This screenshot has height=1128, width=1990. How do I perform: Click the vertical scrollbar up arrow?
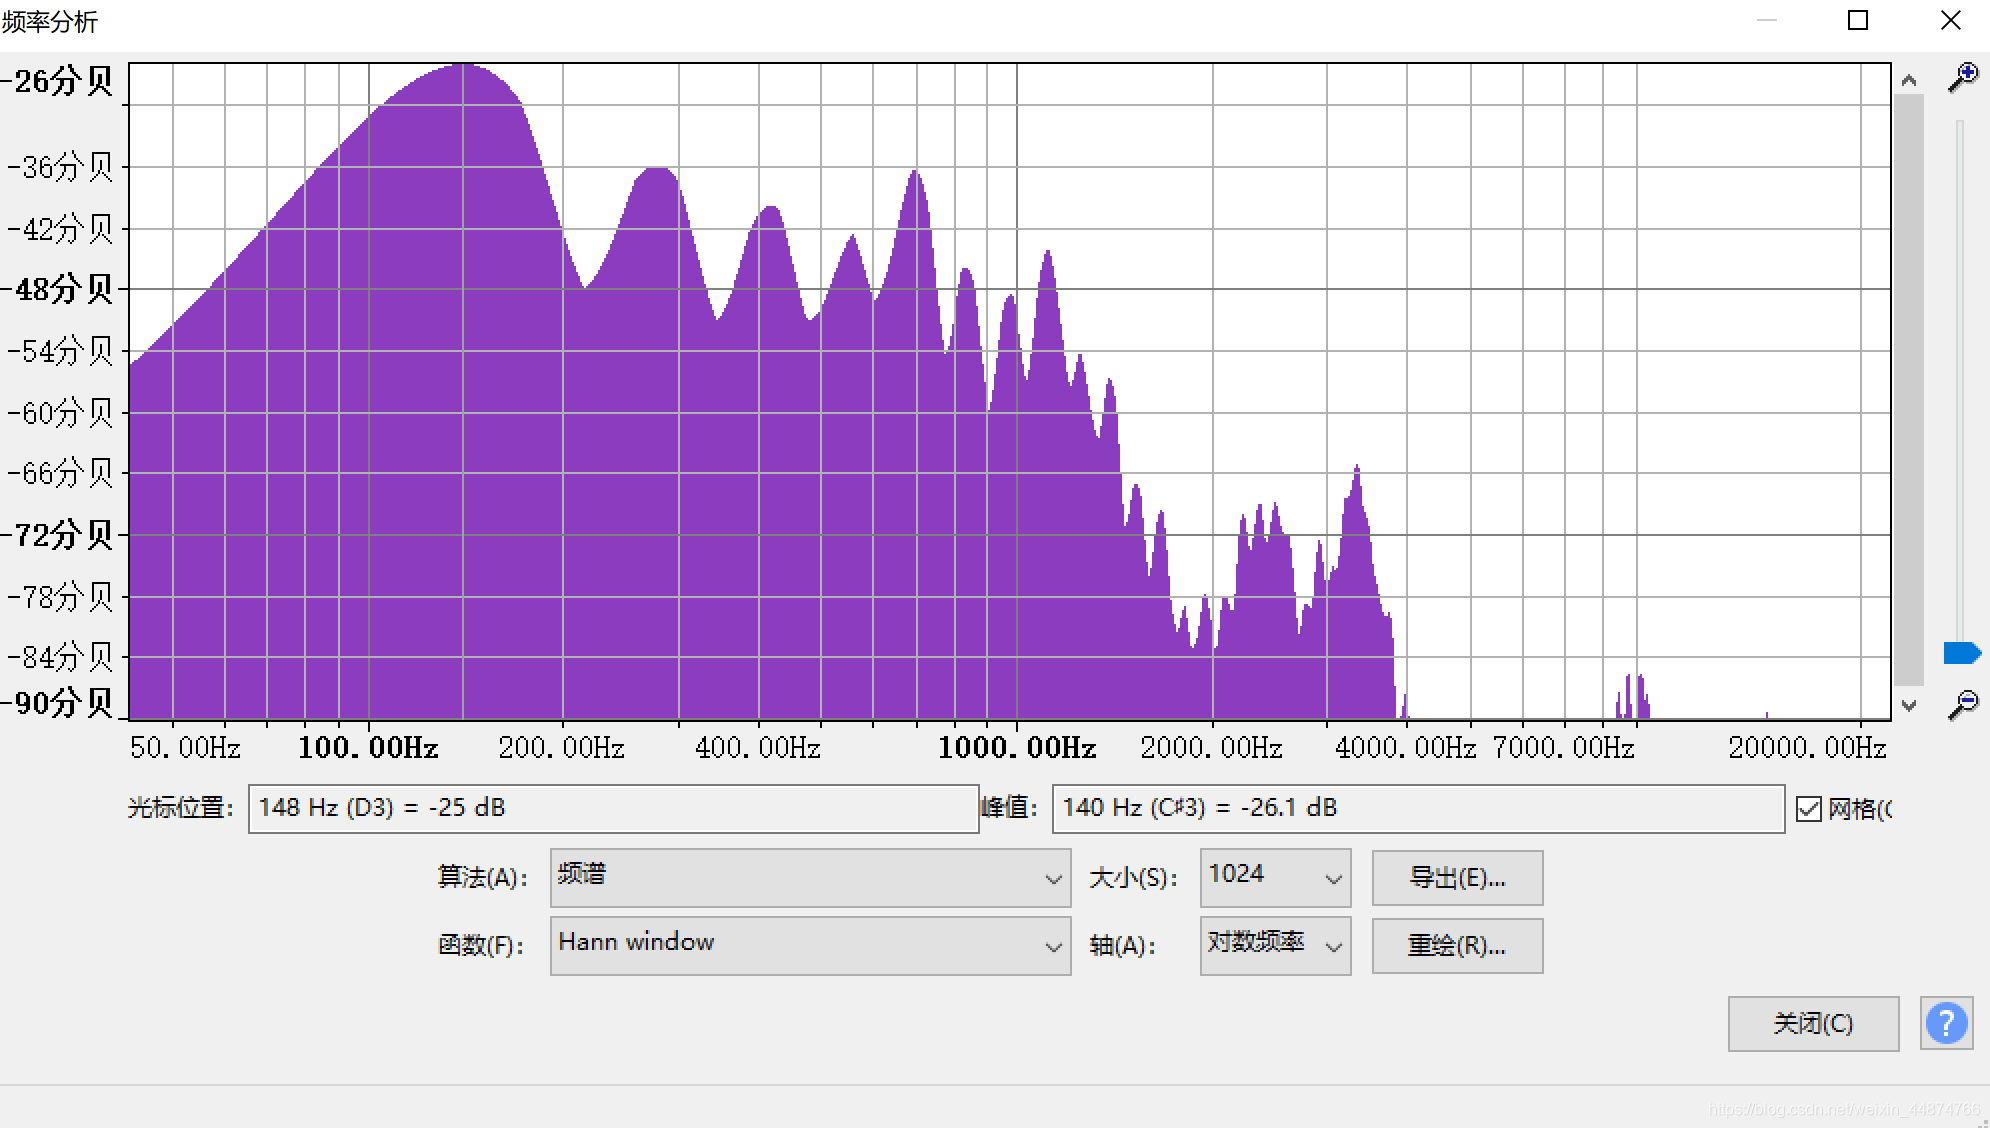click(1909, 80)
